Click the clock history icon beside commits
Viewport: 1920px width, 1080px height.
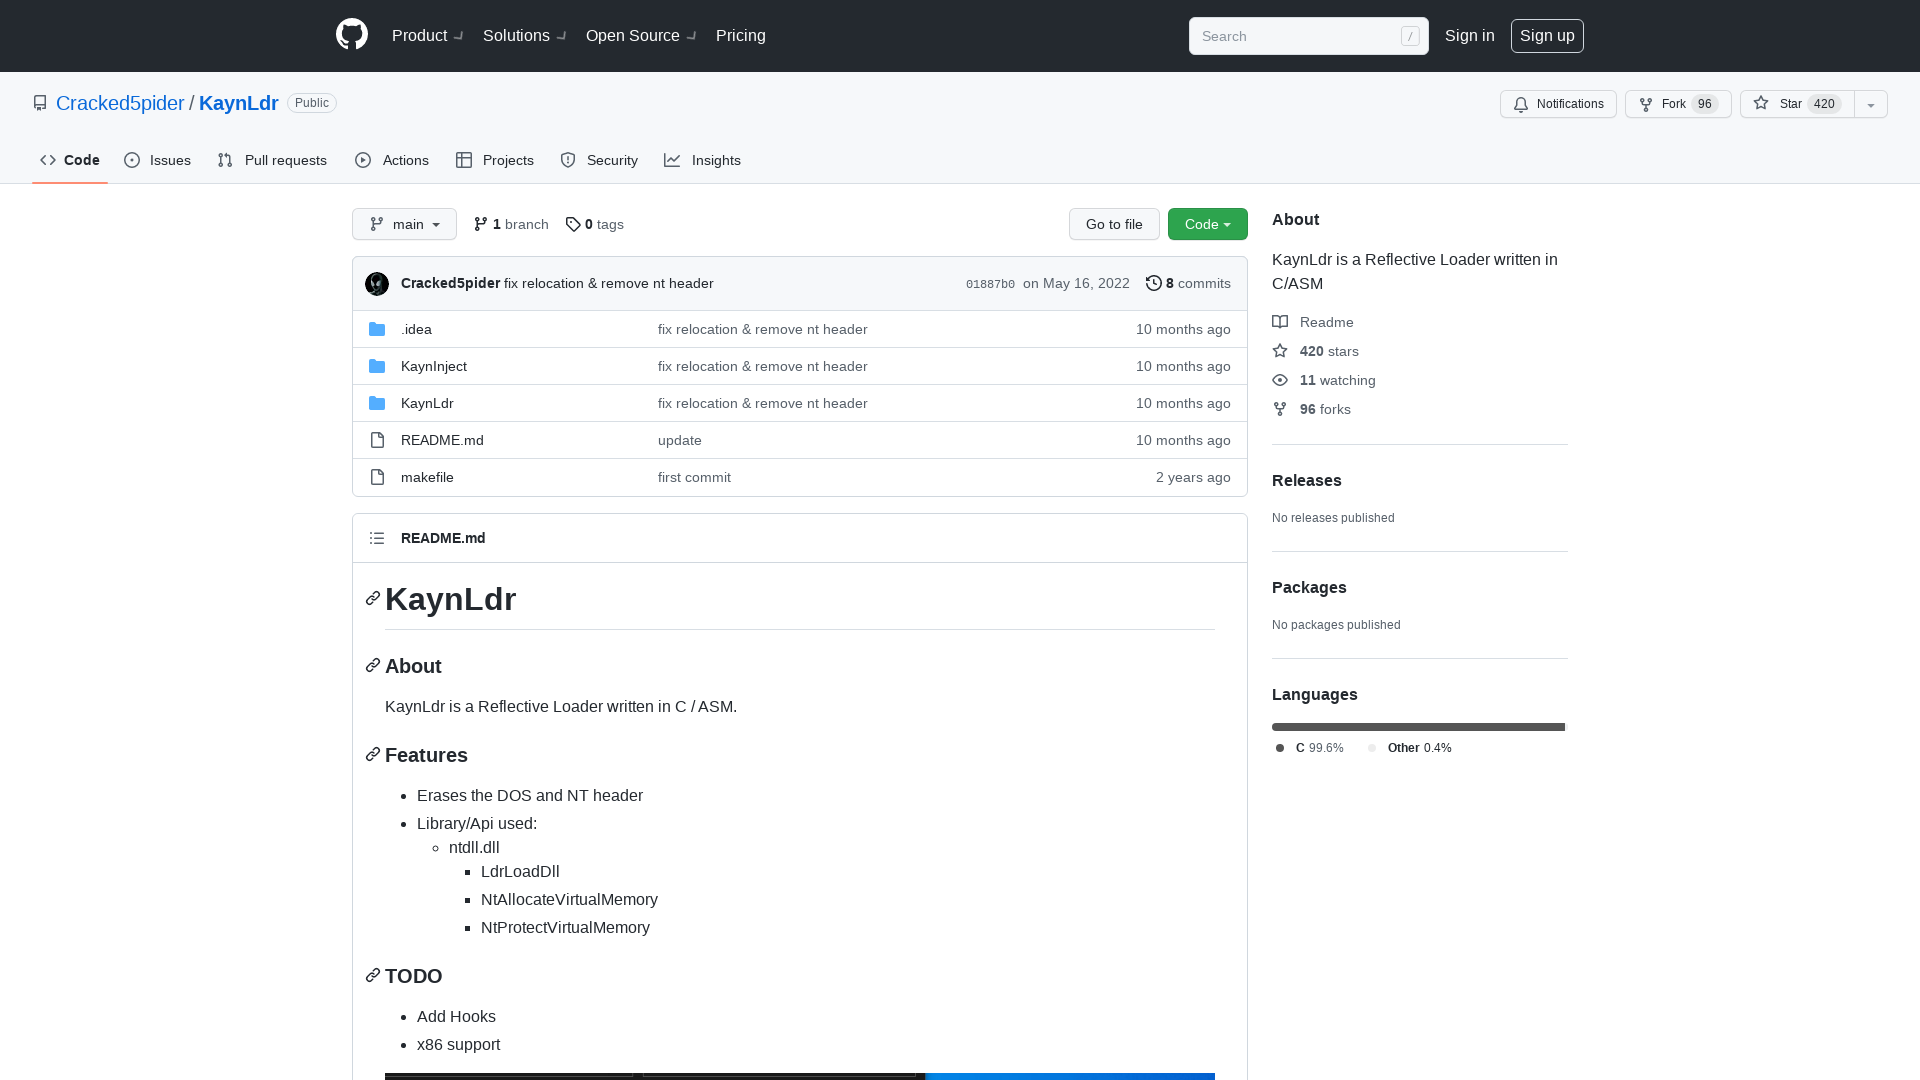(x=1154, y=283)
